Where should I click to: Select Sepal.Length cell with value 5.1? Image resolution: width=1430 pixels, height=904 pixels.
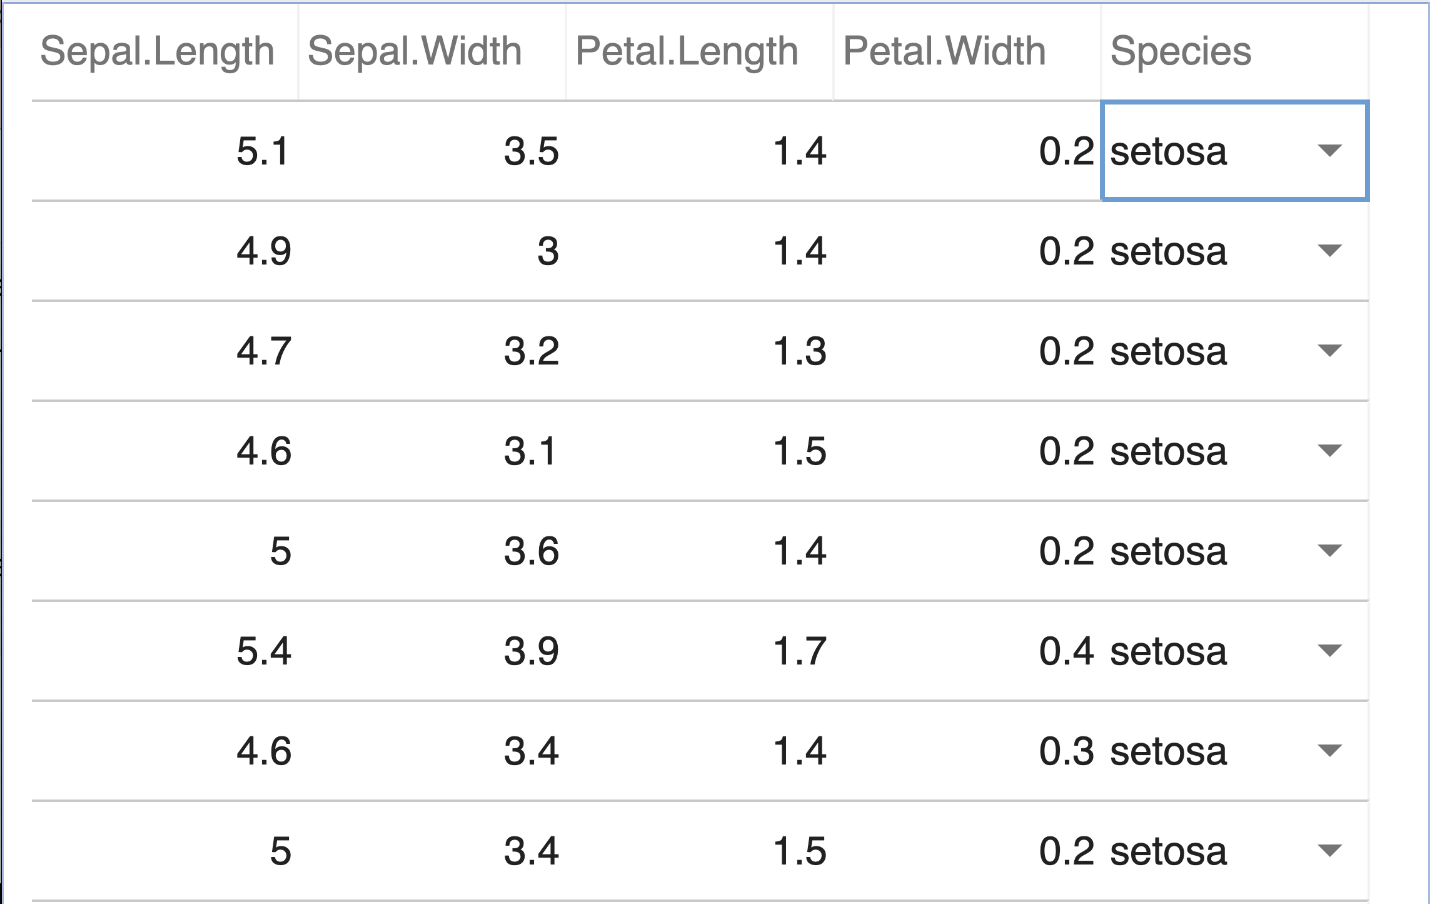(x=262, y=151)
